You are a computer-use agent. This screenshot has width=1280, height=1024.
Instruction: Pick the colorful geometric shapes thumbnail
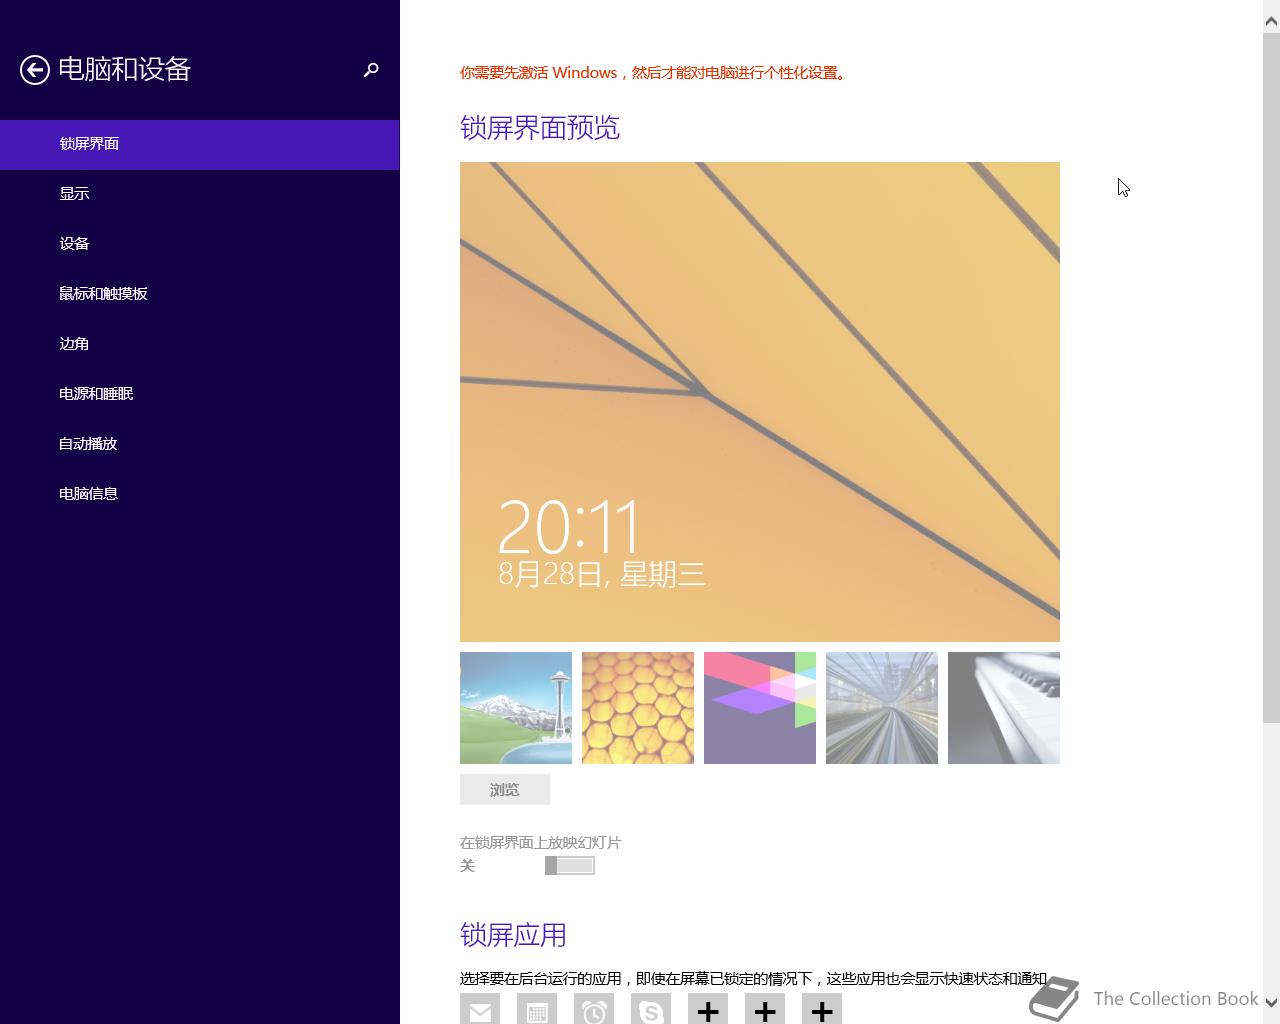click(760, 708)
